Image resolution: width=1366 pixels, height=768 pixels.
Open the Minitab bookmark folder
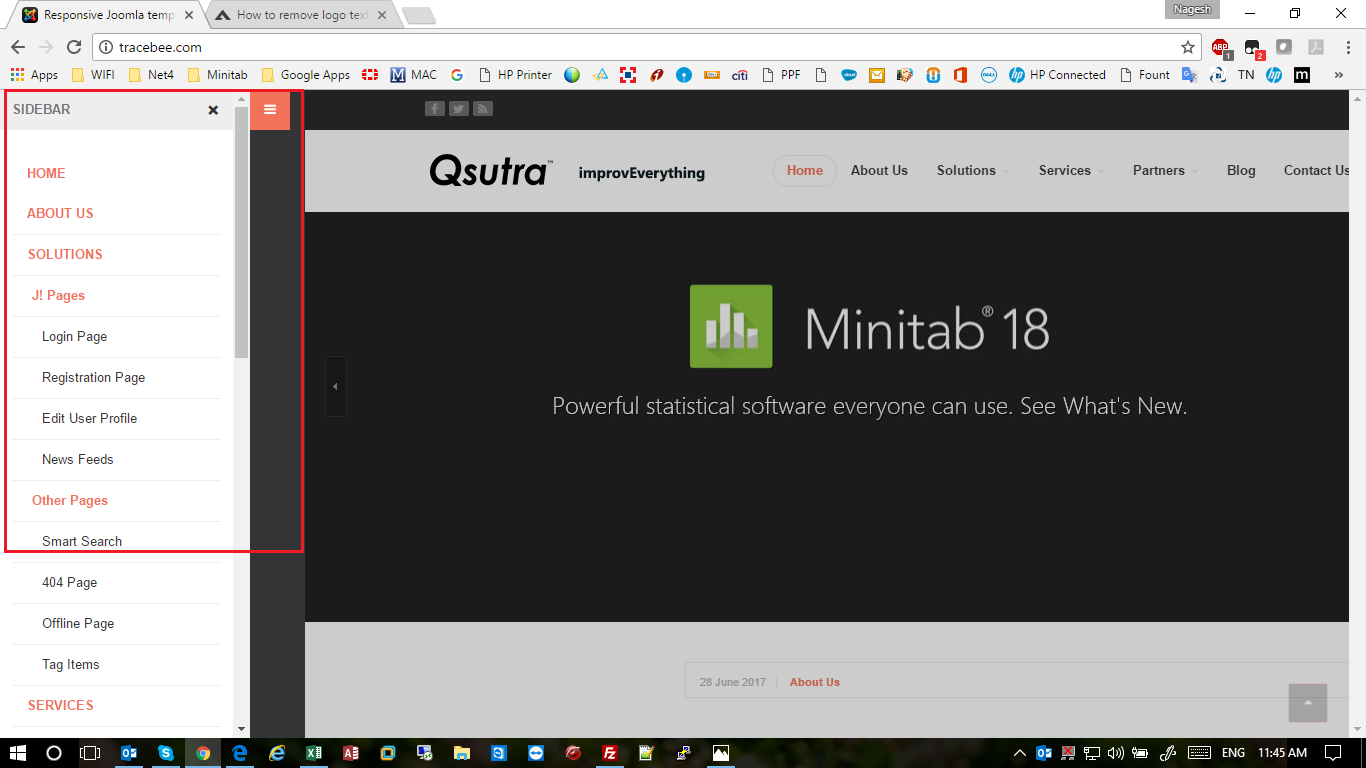(x=217, y=75)
